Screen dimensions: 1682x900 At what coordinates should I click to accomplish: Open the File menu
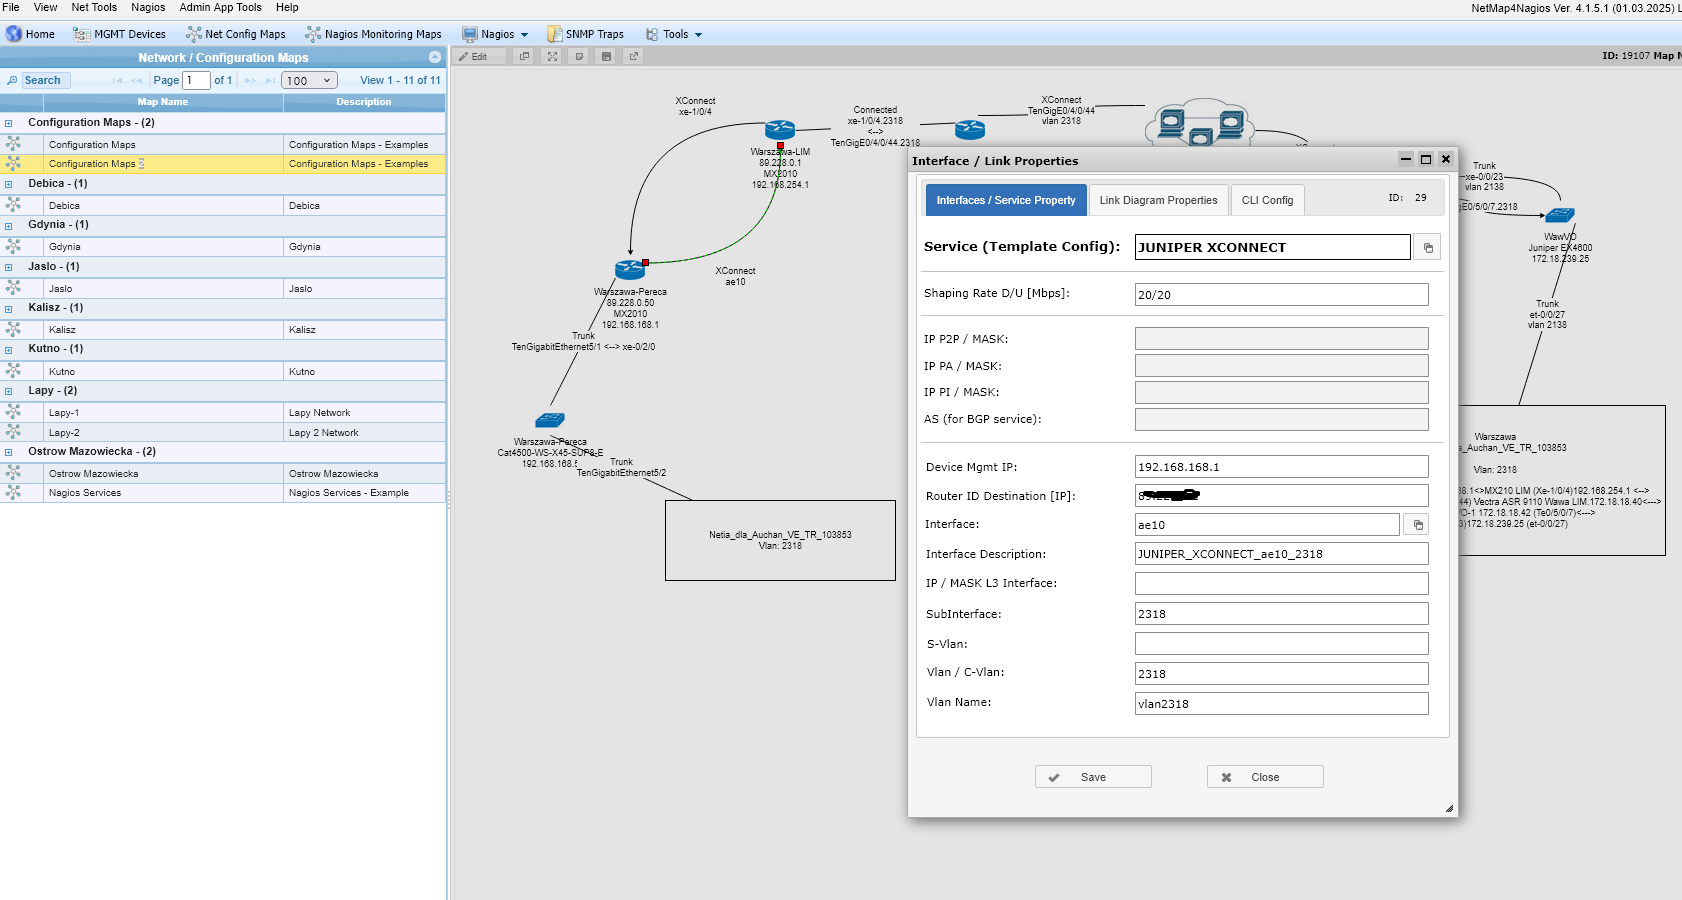(11, 7)
